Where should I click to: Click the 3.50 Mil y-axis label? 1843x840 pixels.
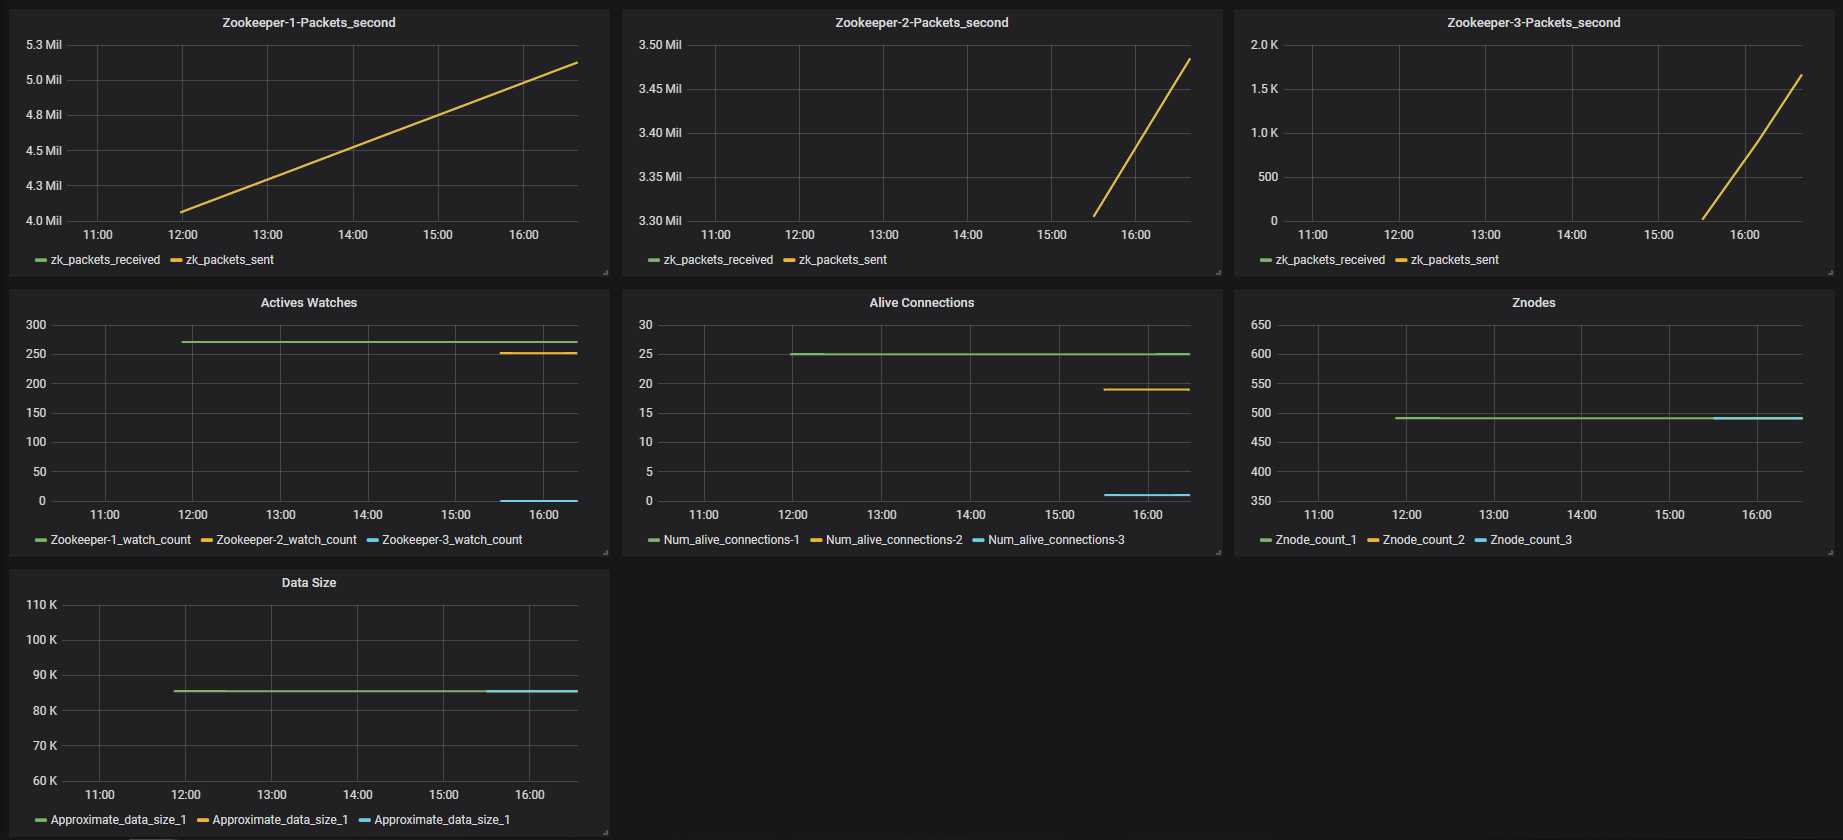pos(660,45)
